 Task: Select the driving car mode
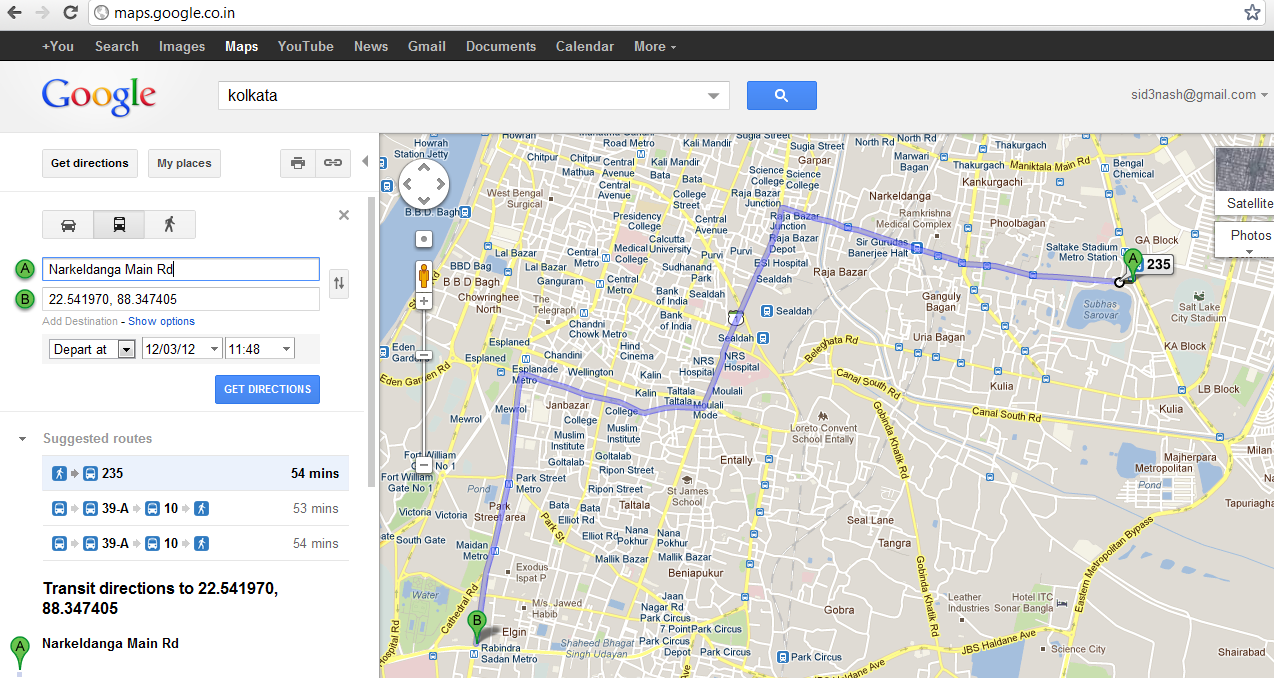(68, 224)
